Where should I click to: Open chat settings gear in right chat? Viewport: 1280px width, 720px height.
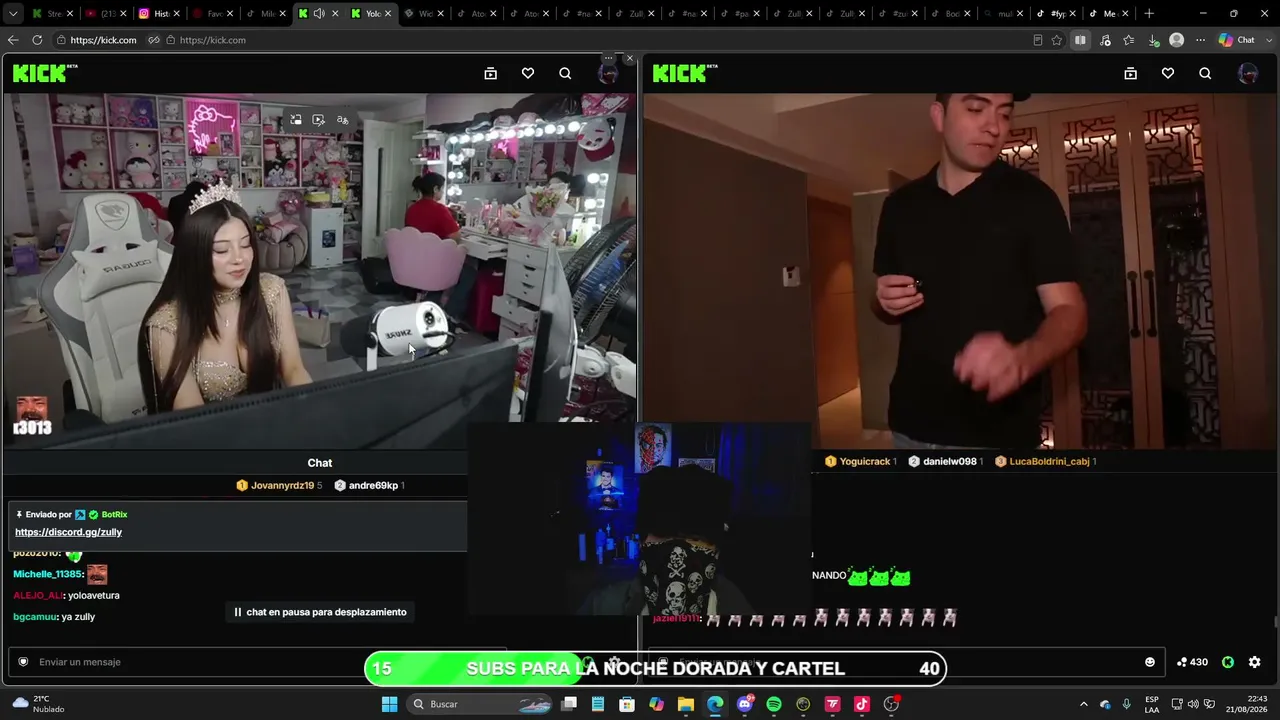click(1255, 662)
